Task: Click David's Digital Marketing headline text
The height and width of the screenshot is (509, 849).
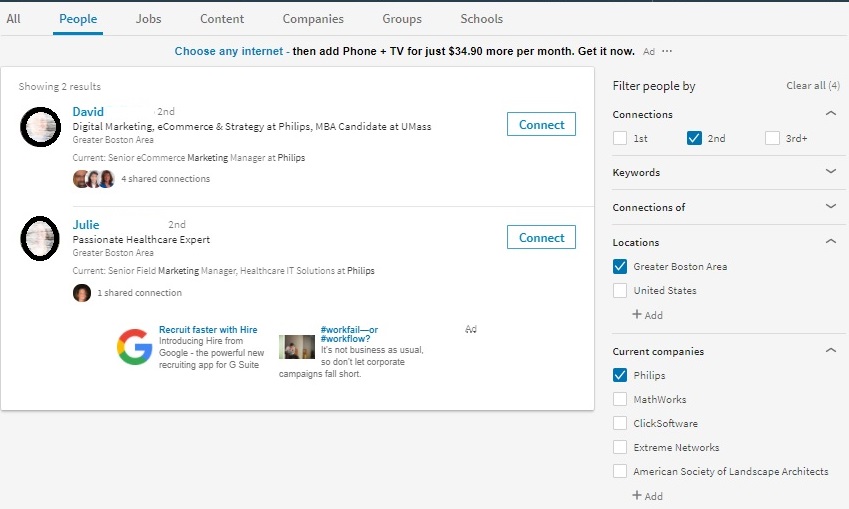Action: tap(252, 127)
